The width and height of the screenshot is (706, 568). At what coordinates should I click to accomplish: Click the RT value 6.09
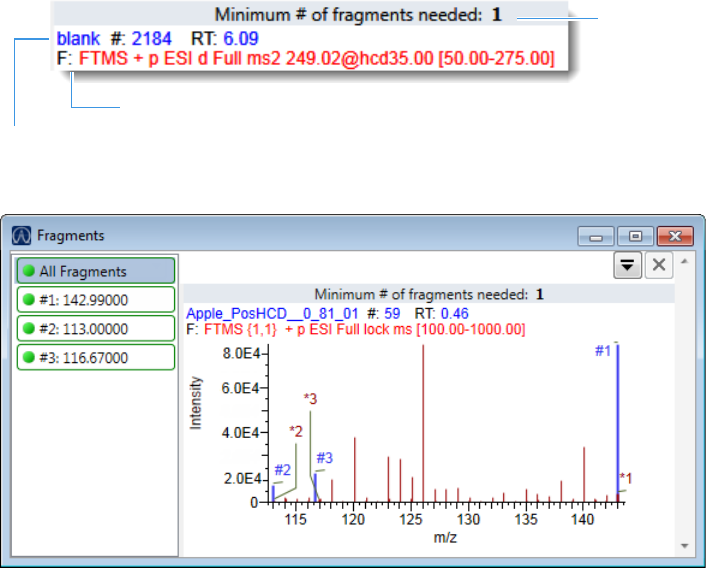(x=241, y=39)
